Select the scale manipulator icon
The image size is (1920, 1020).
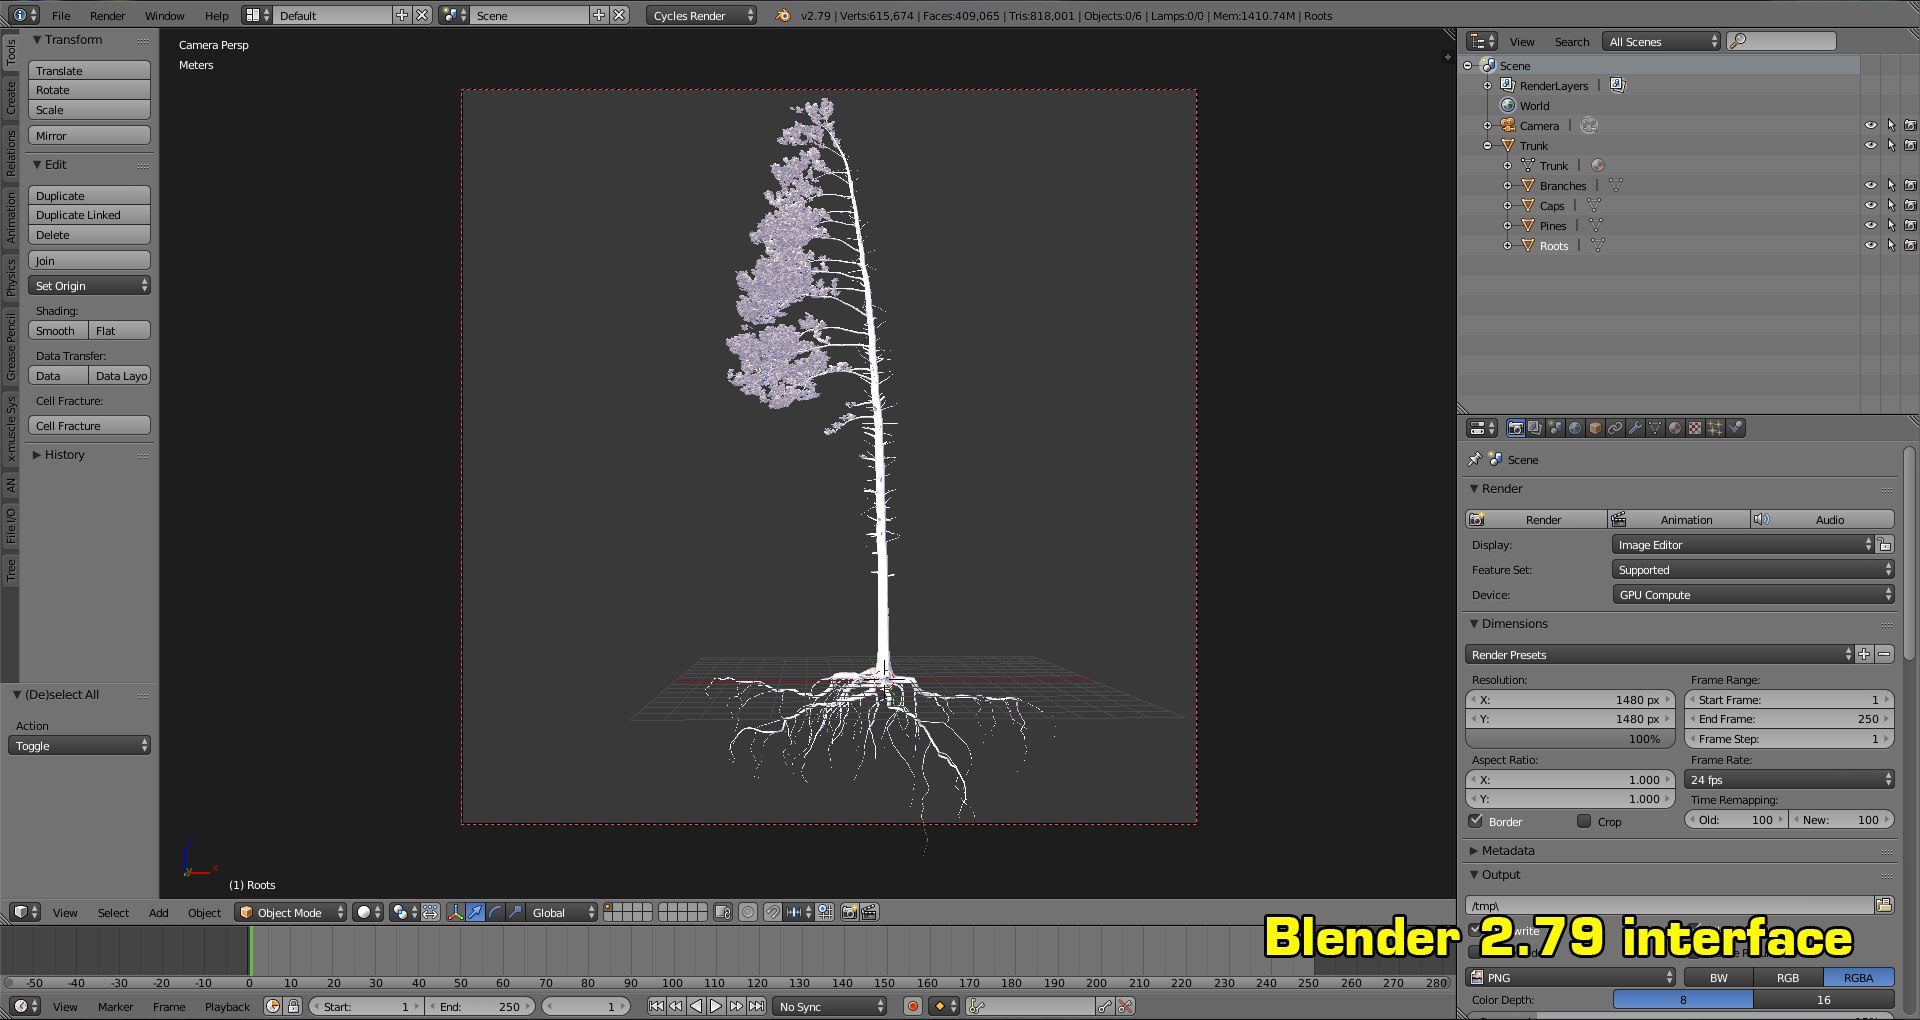tap(515, 912)
